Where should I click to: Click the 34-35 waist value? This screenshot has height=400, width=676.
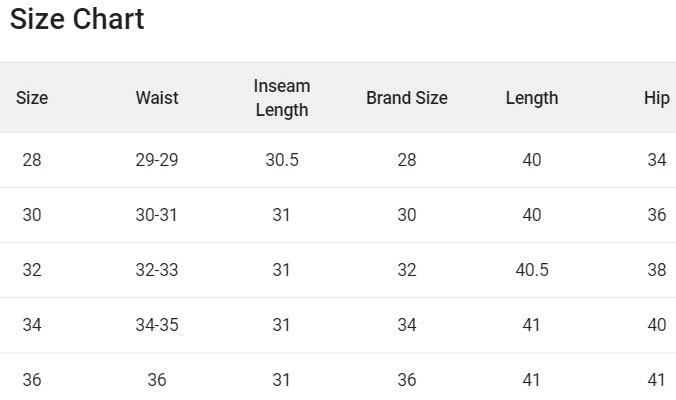[157, 325]
